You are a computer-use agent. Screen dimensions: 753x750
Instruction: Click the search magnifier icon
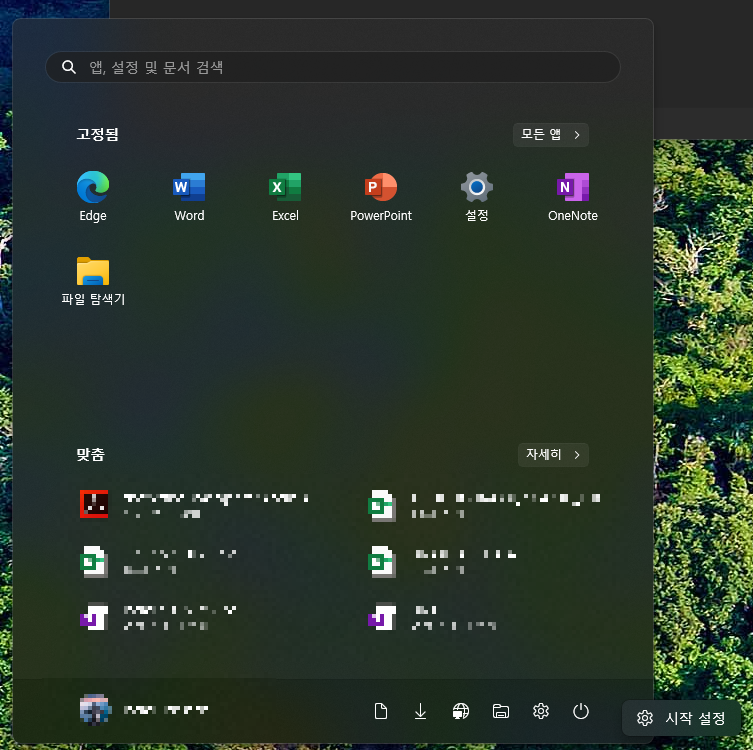69,67
